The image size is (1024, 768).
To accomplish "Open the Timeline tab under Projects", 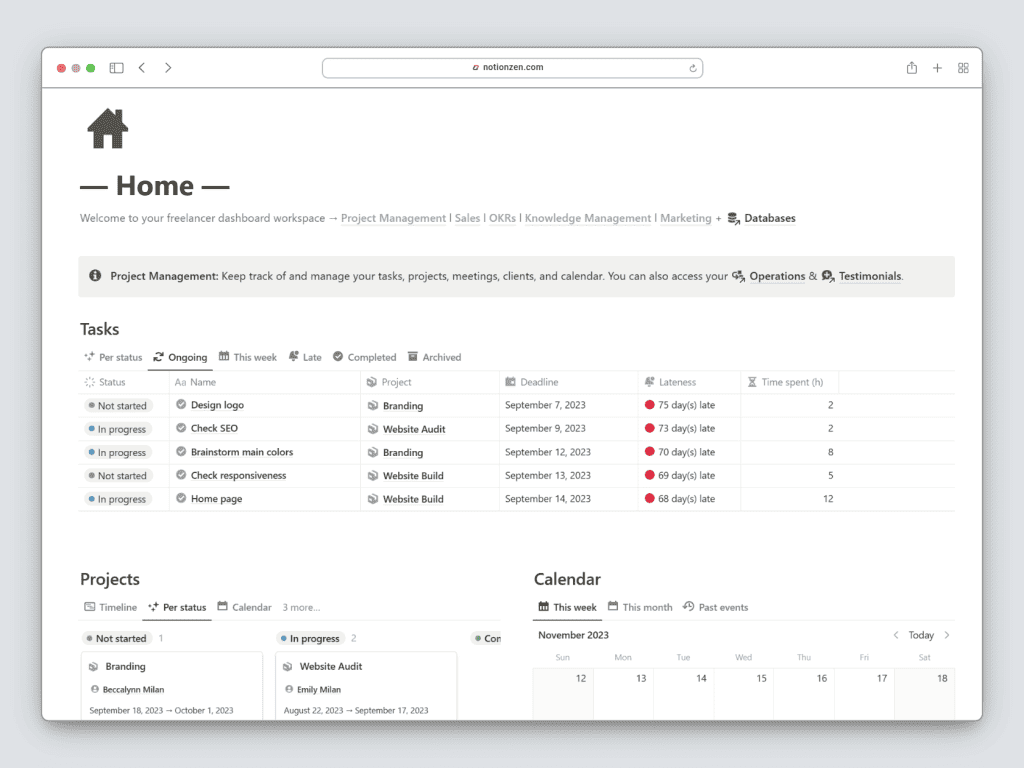I will point(111,607).
